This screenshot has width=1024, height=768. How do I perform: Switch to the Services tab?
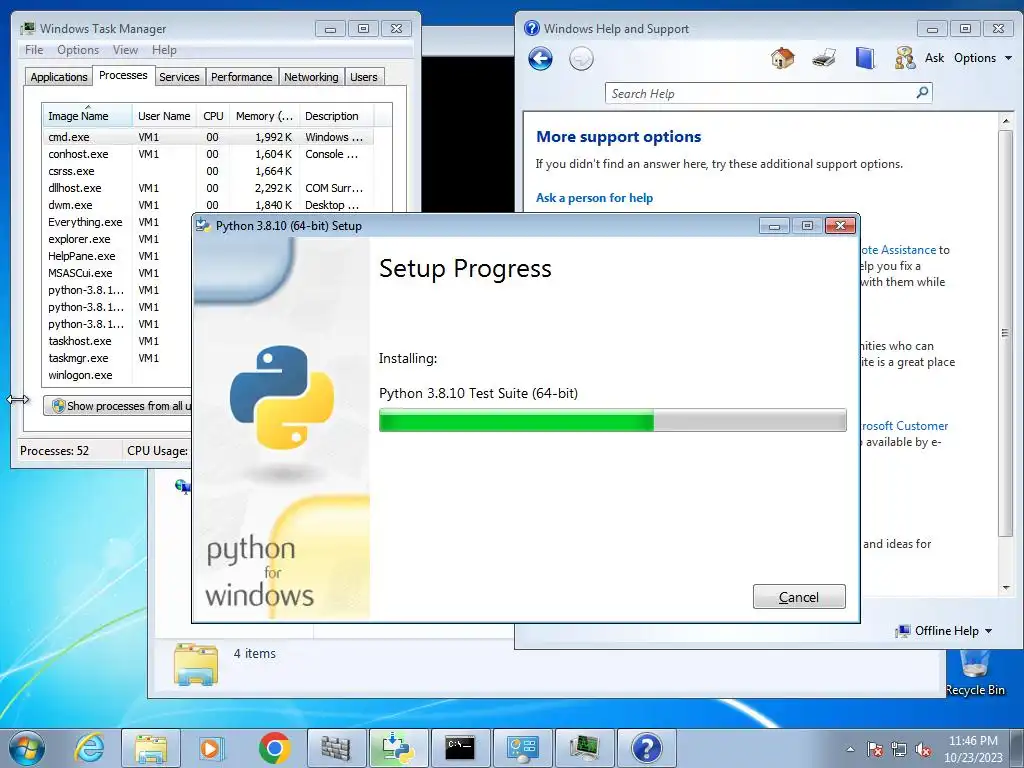[x=179, y=77]
